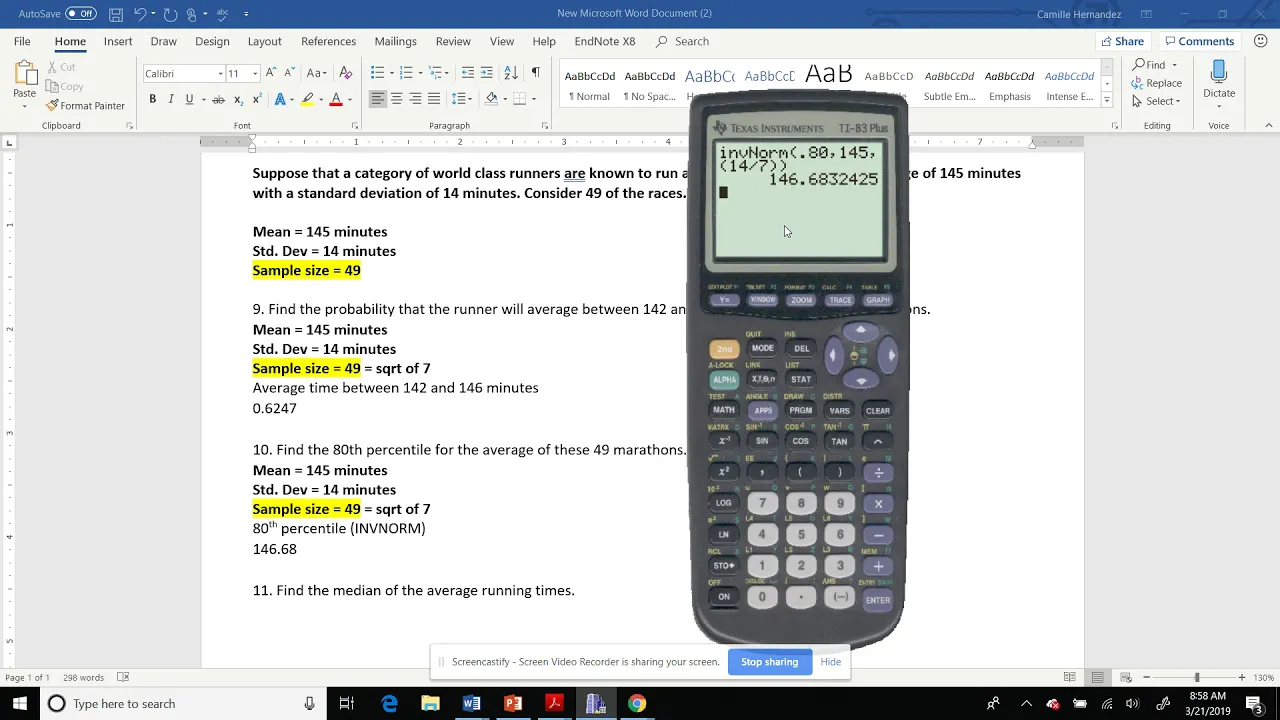
Task: Click the red font color button
Action: pos(336,99)
